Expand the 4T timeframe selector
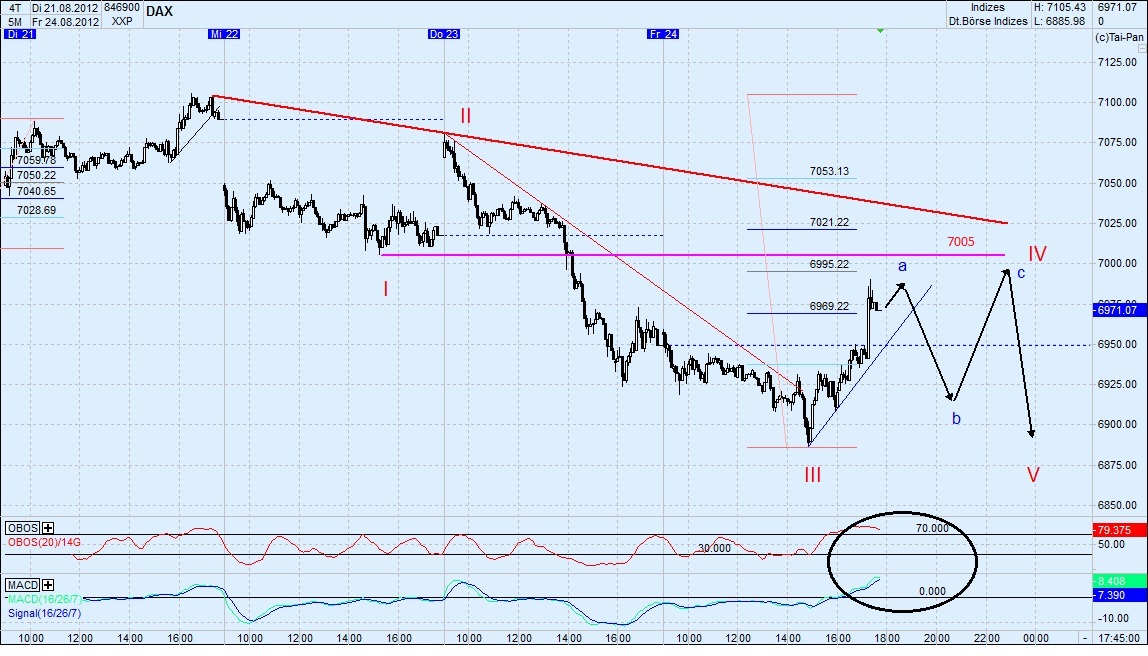 click(14, 8)
